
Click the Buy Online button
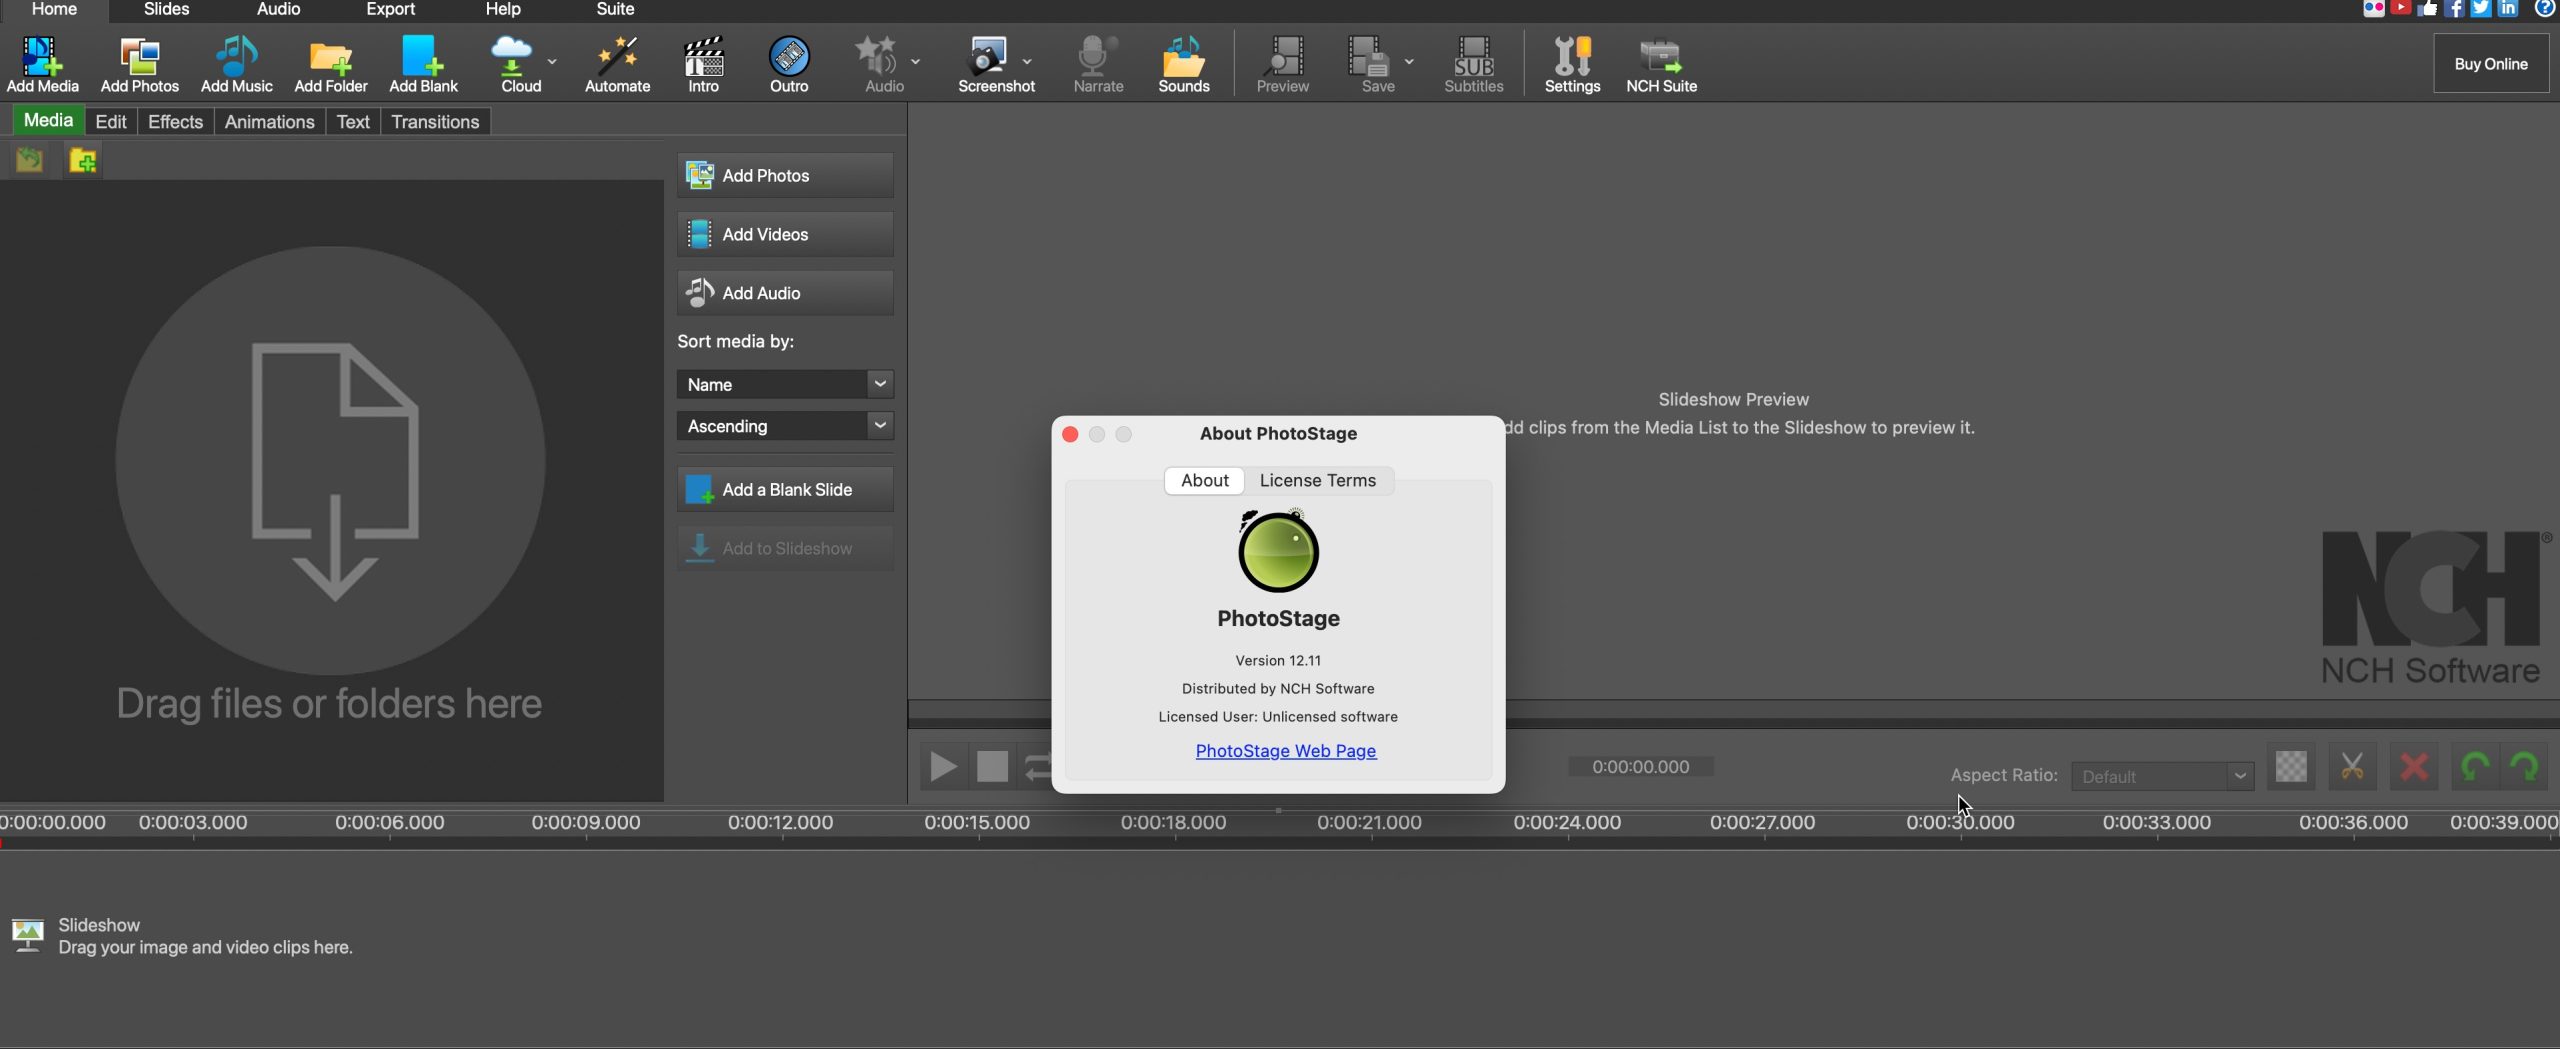[2491, 64]
